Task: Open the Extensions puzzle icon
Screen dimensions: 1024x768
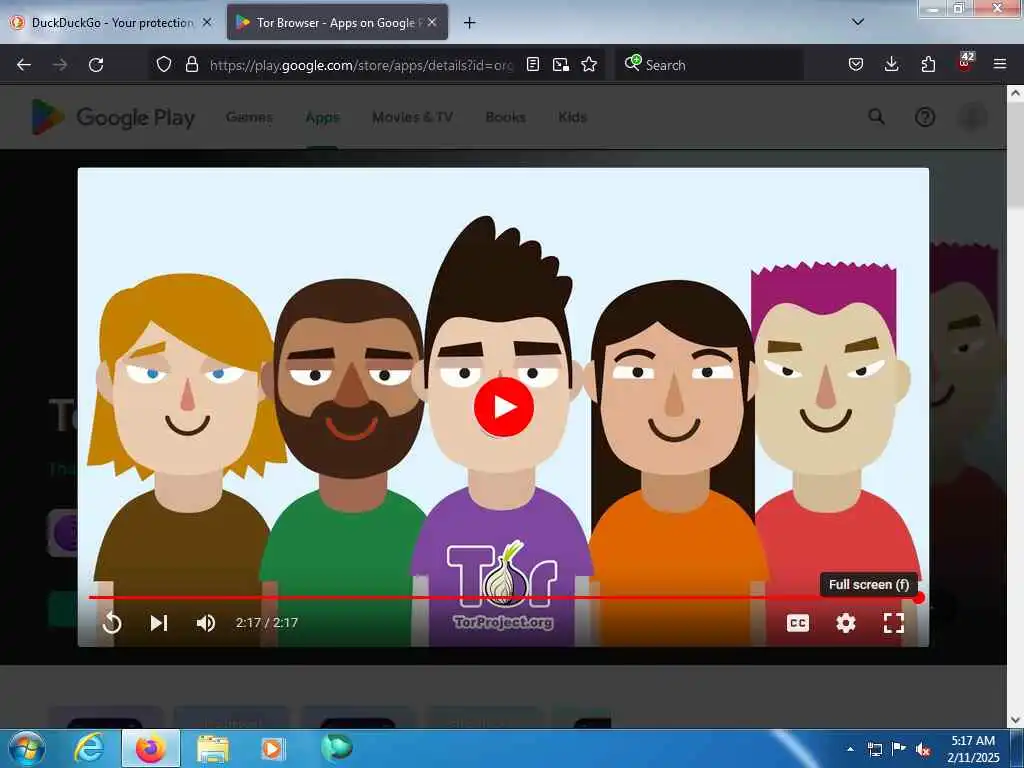Action: pyautogui.click(x=928, y=64)
